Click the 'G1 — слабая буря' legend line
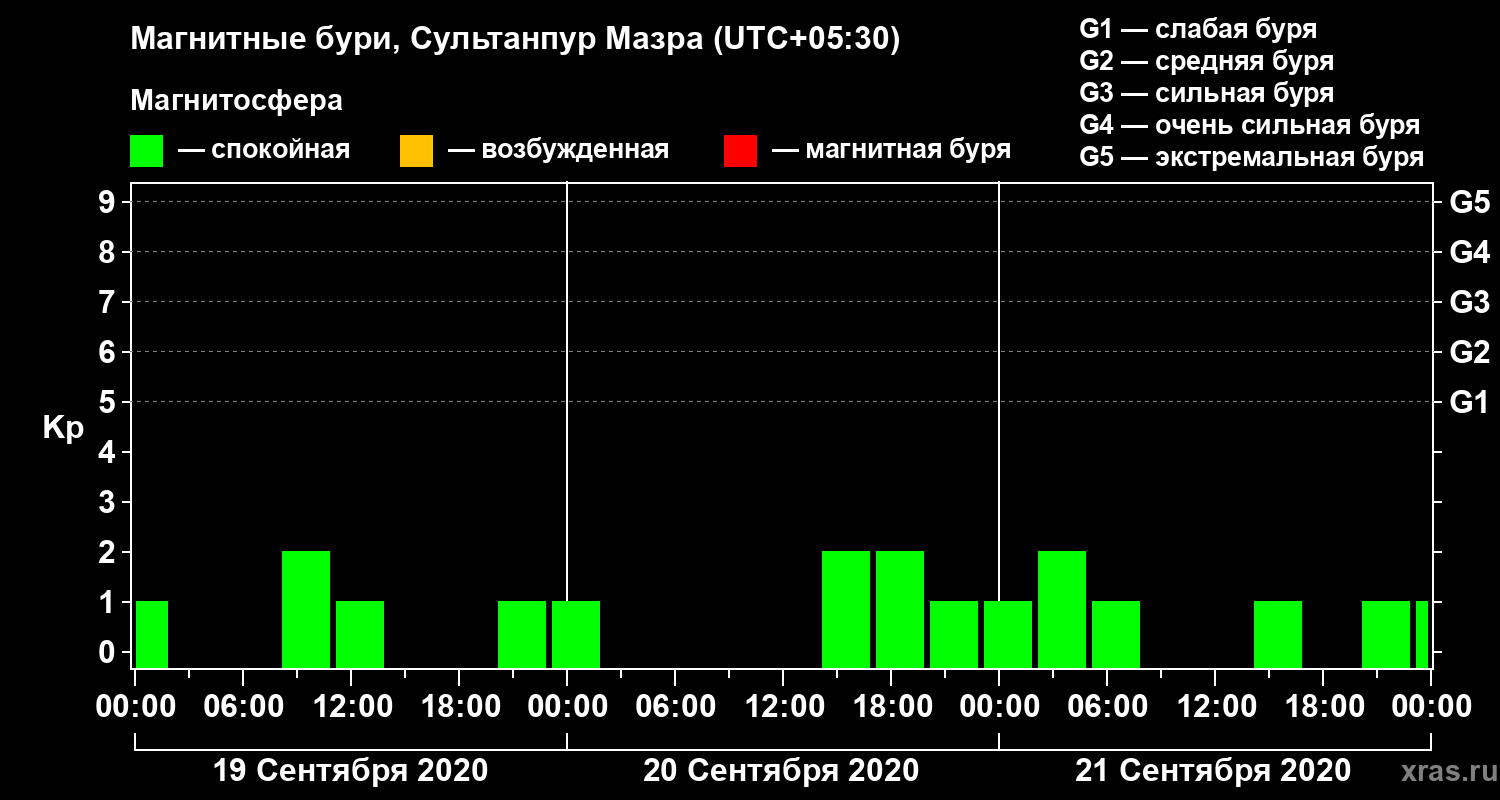Image resolution: width=1500 pixels, height=800 pixels. click(x=1198, y=29)
